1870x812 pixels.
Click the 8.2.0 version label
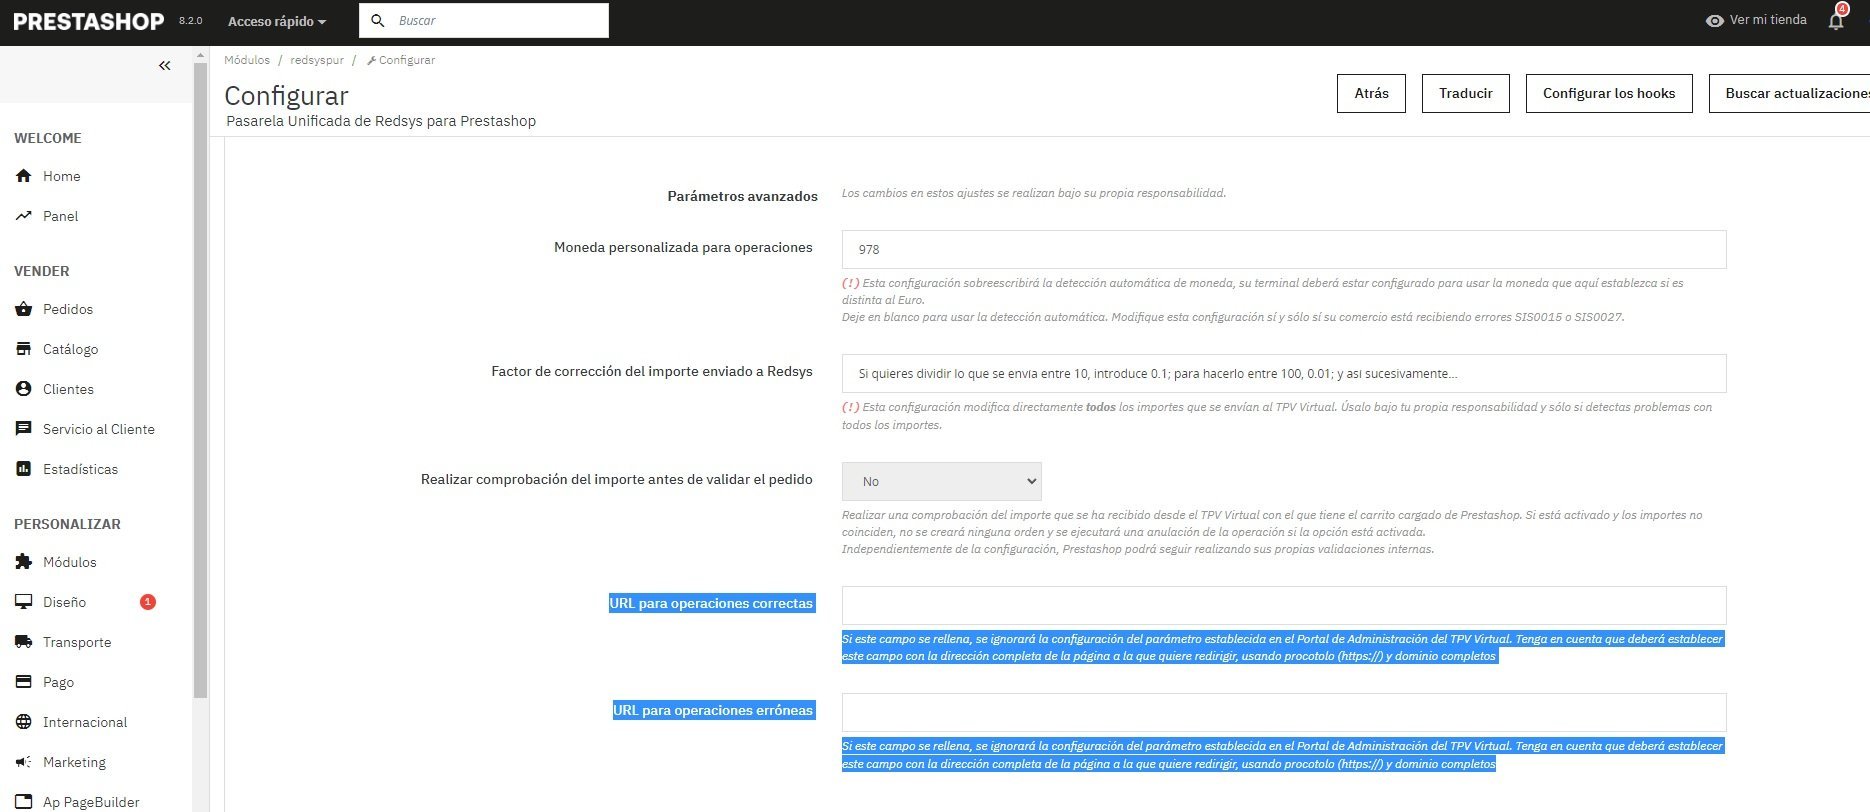click(x=190, y=21)
